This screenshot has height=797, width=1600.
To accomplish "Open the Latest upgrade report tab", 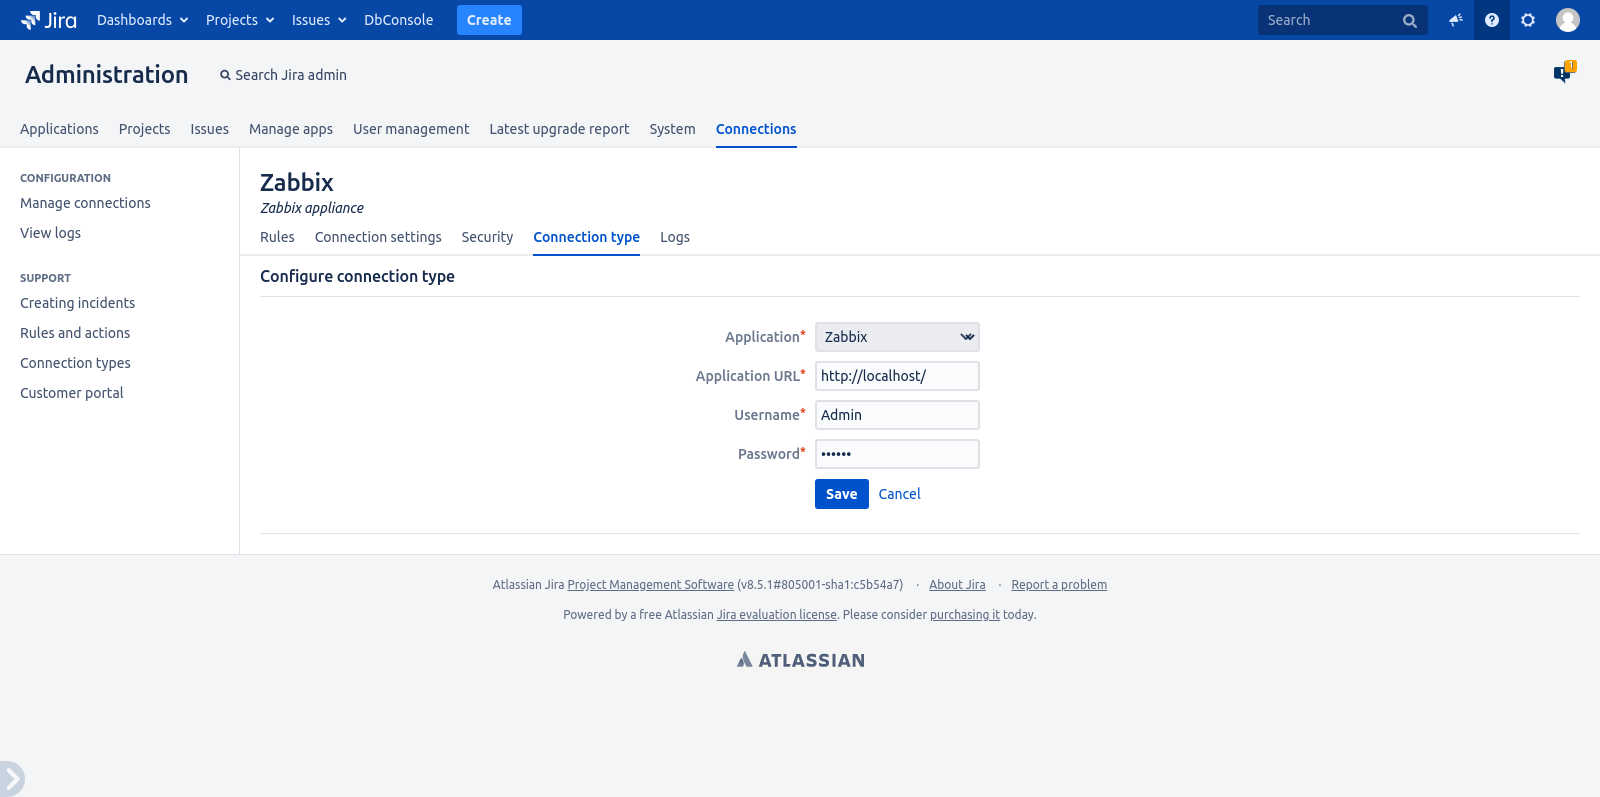I will (x=559, y=129).
